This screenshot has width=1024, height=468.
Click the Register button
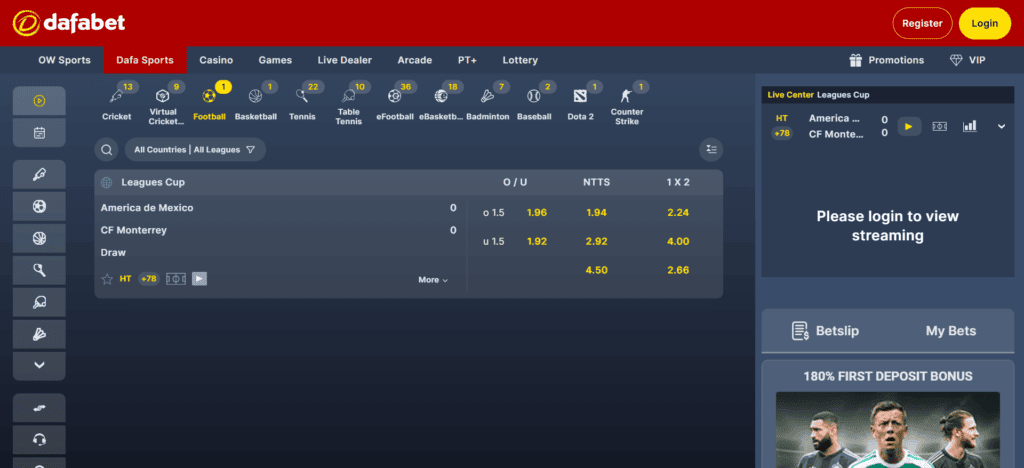click(x=922, y=23)
